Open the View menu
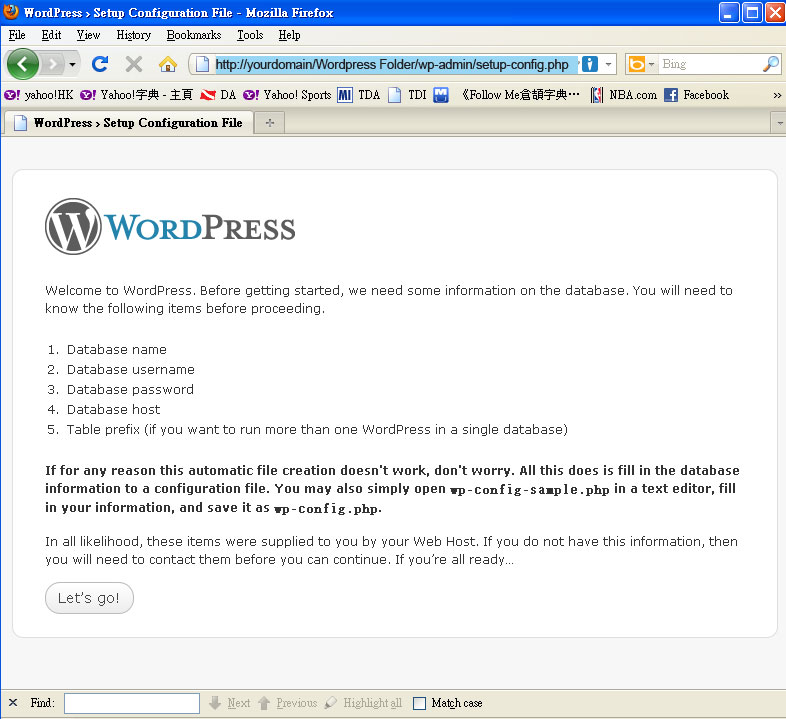The height and width of the screenshot is (719, 786). click(x=88, y=35)
